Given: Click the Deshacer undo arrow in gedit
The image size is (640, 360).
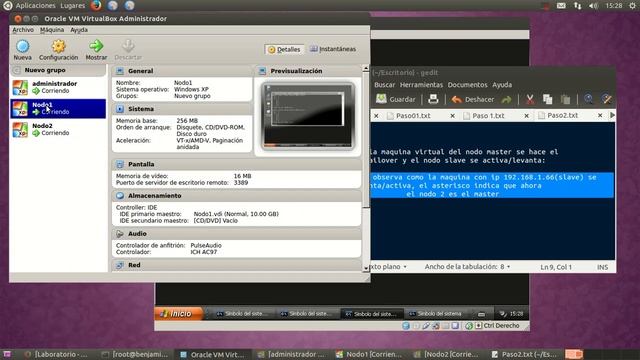Looking at the screenshot, I should [x=457, y=100].
